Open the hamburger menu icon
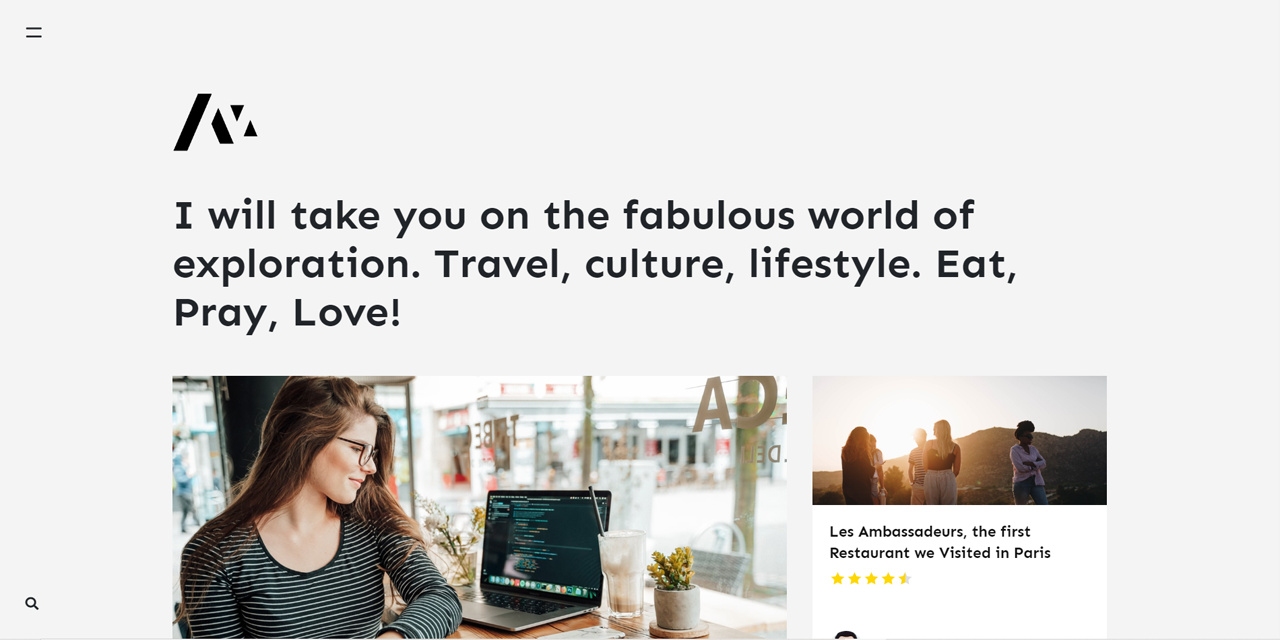This screenshot has height=640, width=1280. 34,32
